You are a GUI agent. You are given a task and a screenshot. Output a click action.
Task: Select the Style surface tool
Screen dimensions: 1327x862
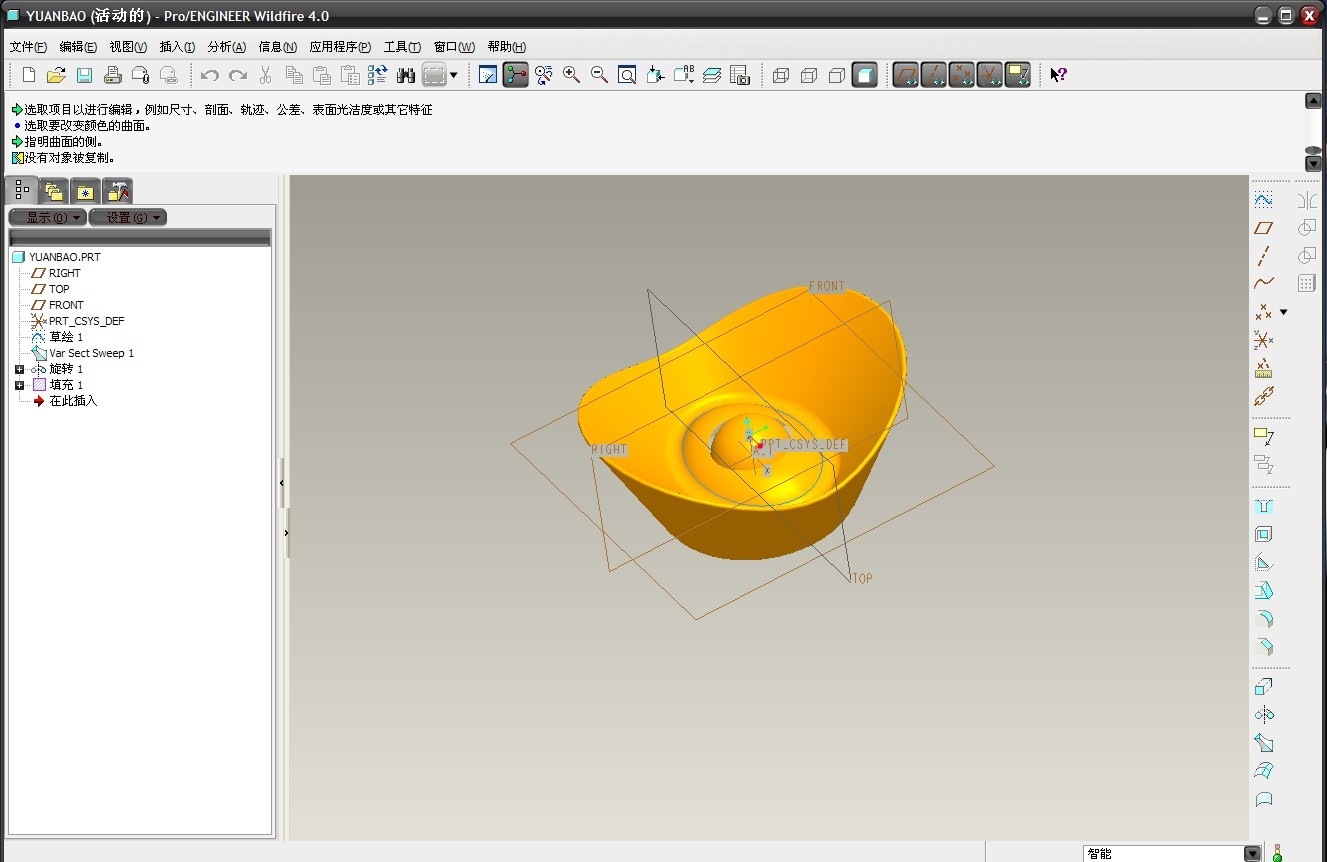tap(1264, 799)
